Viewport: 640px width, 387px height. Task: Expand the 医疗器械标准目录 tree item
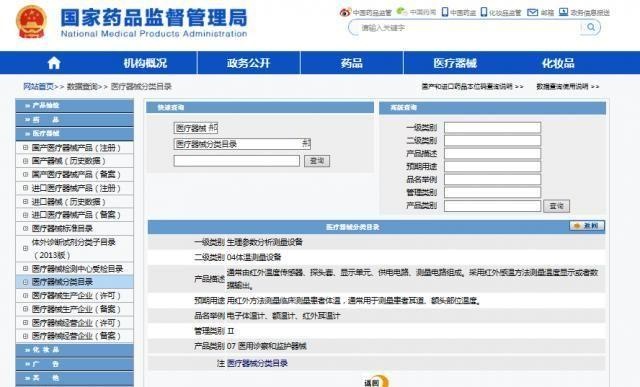point(25,228)
